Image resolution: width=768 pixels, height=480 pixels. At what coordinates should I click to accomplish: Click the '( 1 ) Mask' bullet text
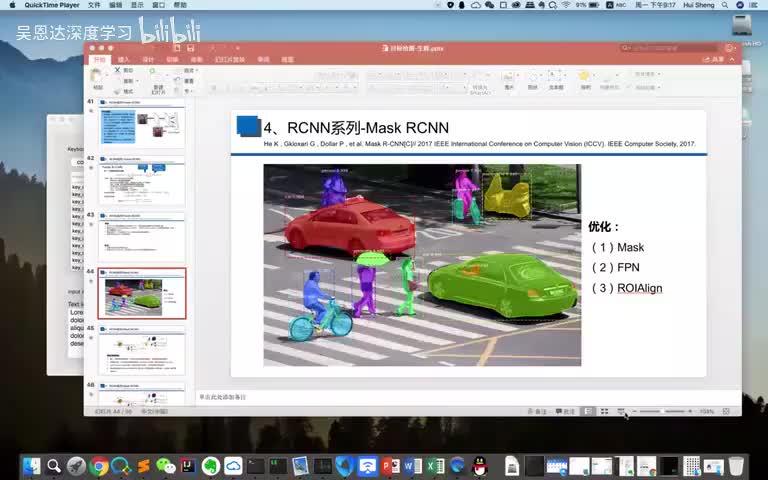[x=618, y=247]
